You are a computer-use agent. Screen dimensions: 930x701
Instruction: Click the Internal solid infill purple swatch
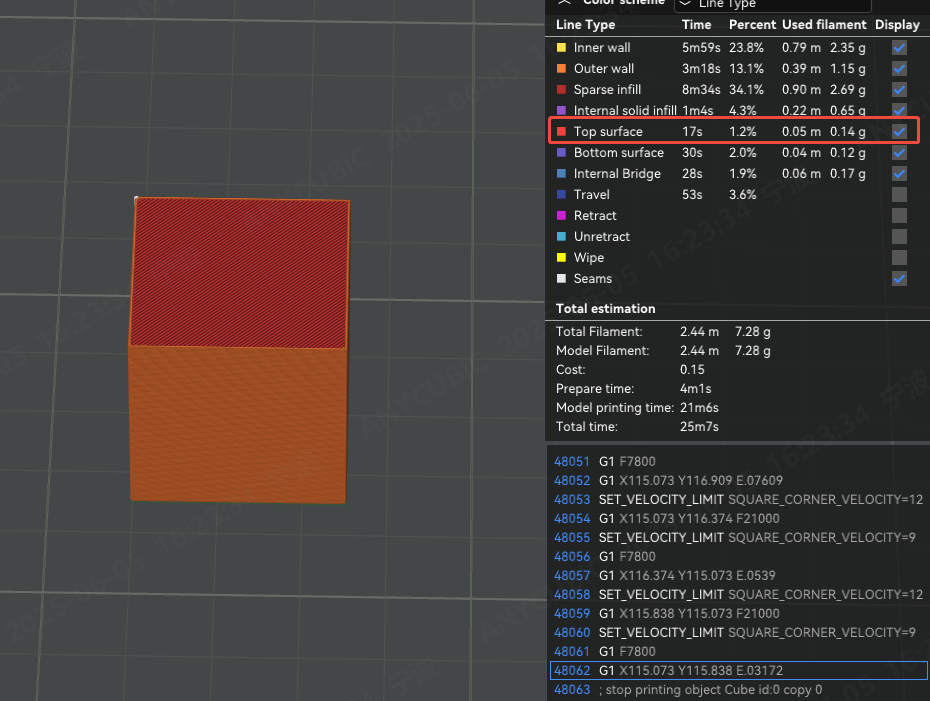click(561, 110)
